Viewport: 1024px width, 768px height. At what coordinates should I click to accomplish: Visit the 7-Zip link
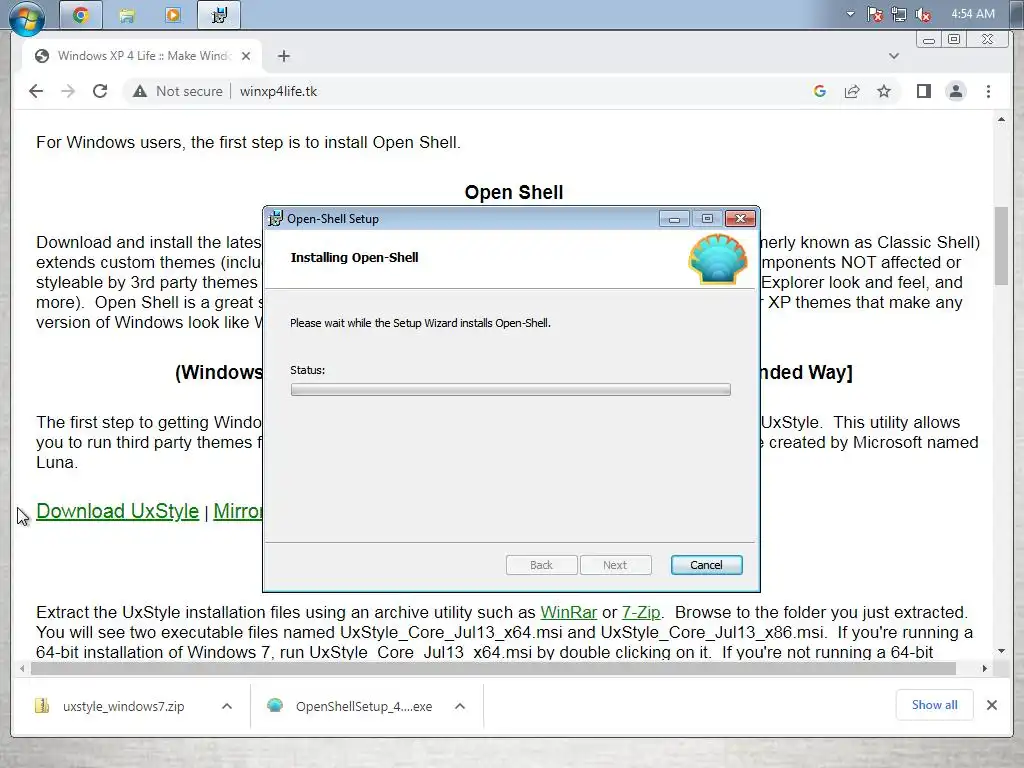(x=641, y=613)
